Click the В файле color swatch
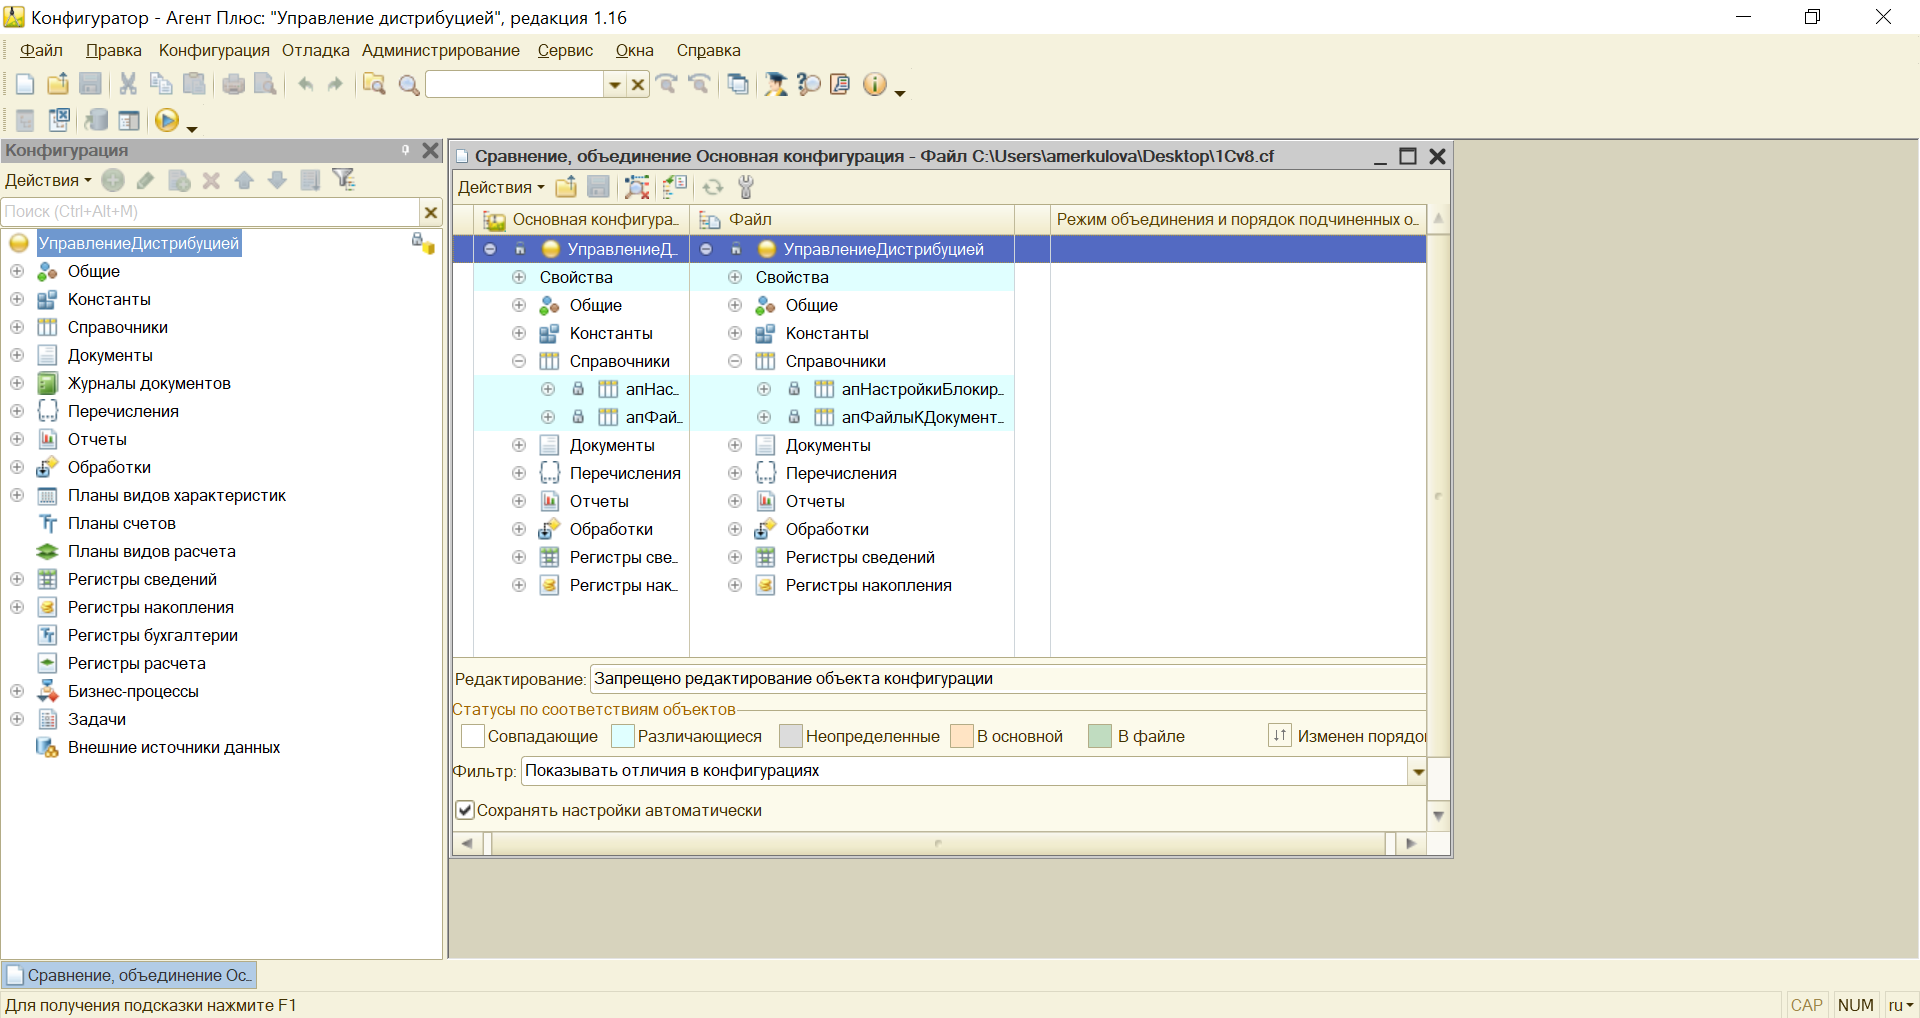 tap(1100, 736)
